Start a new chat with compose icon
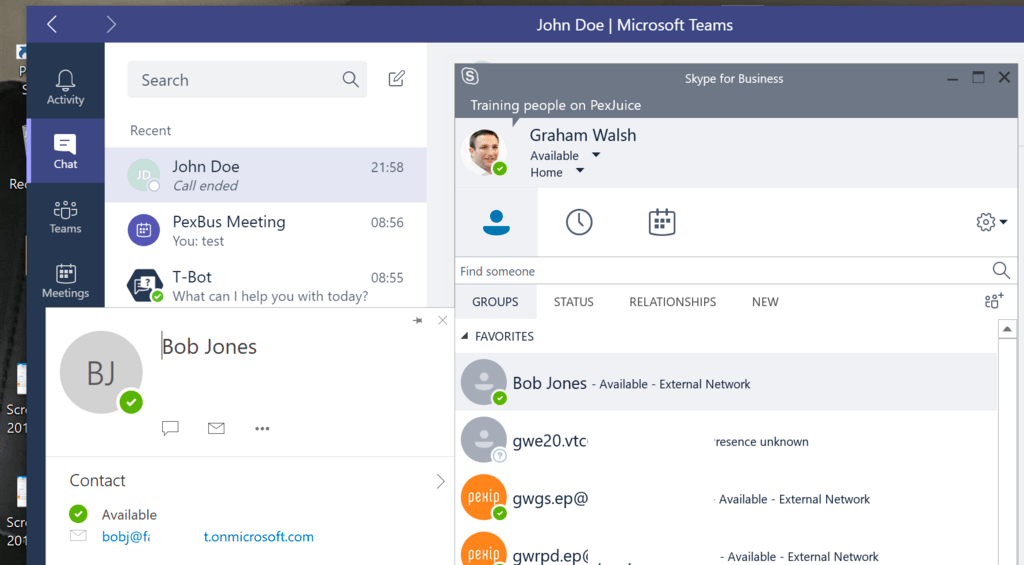 tap(397, 79)
